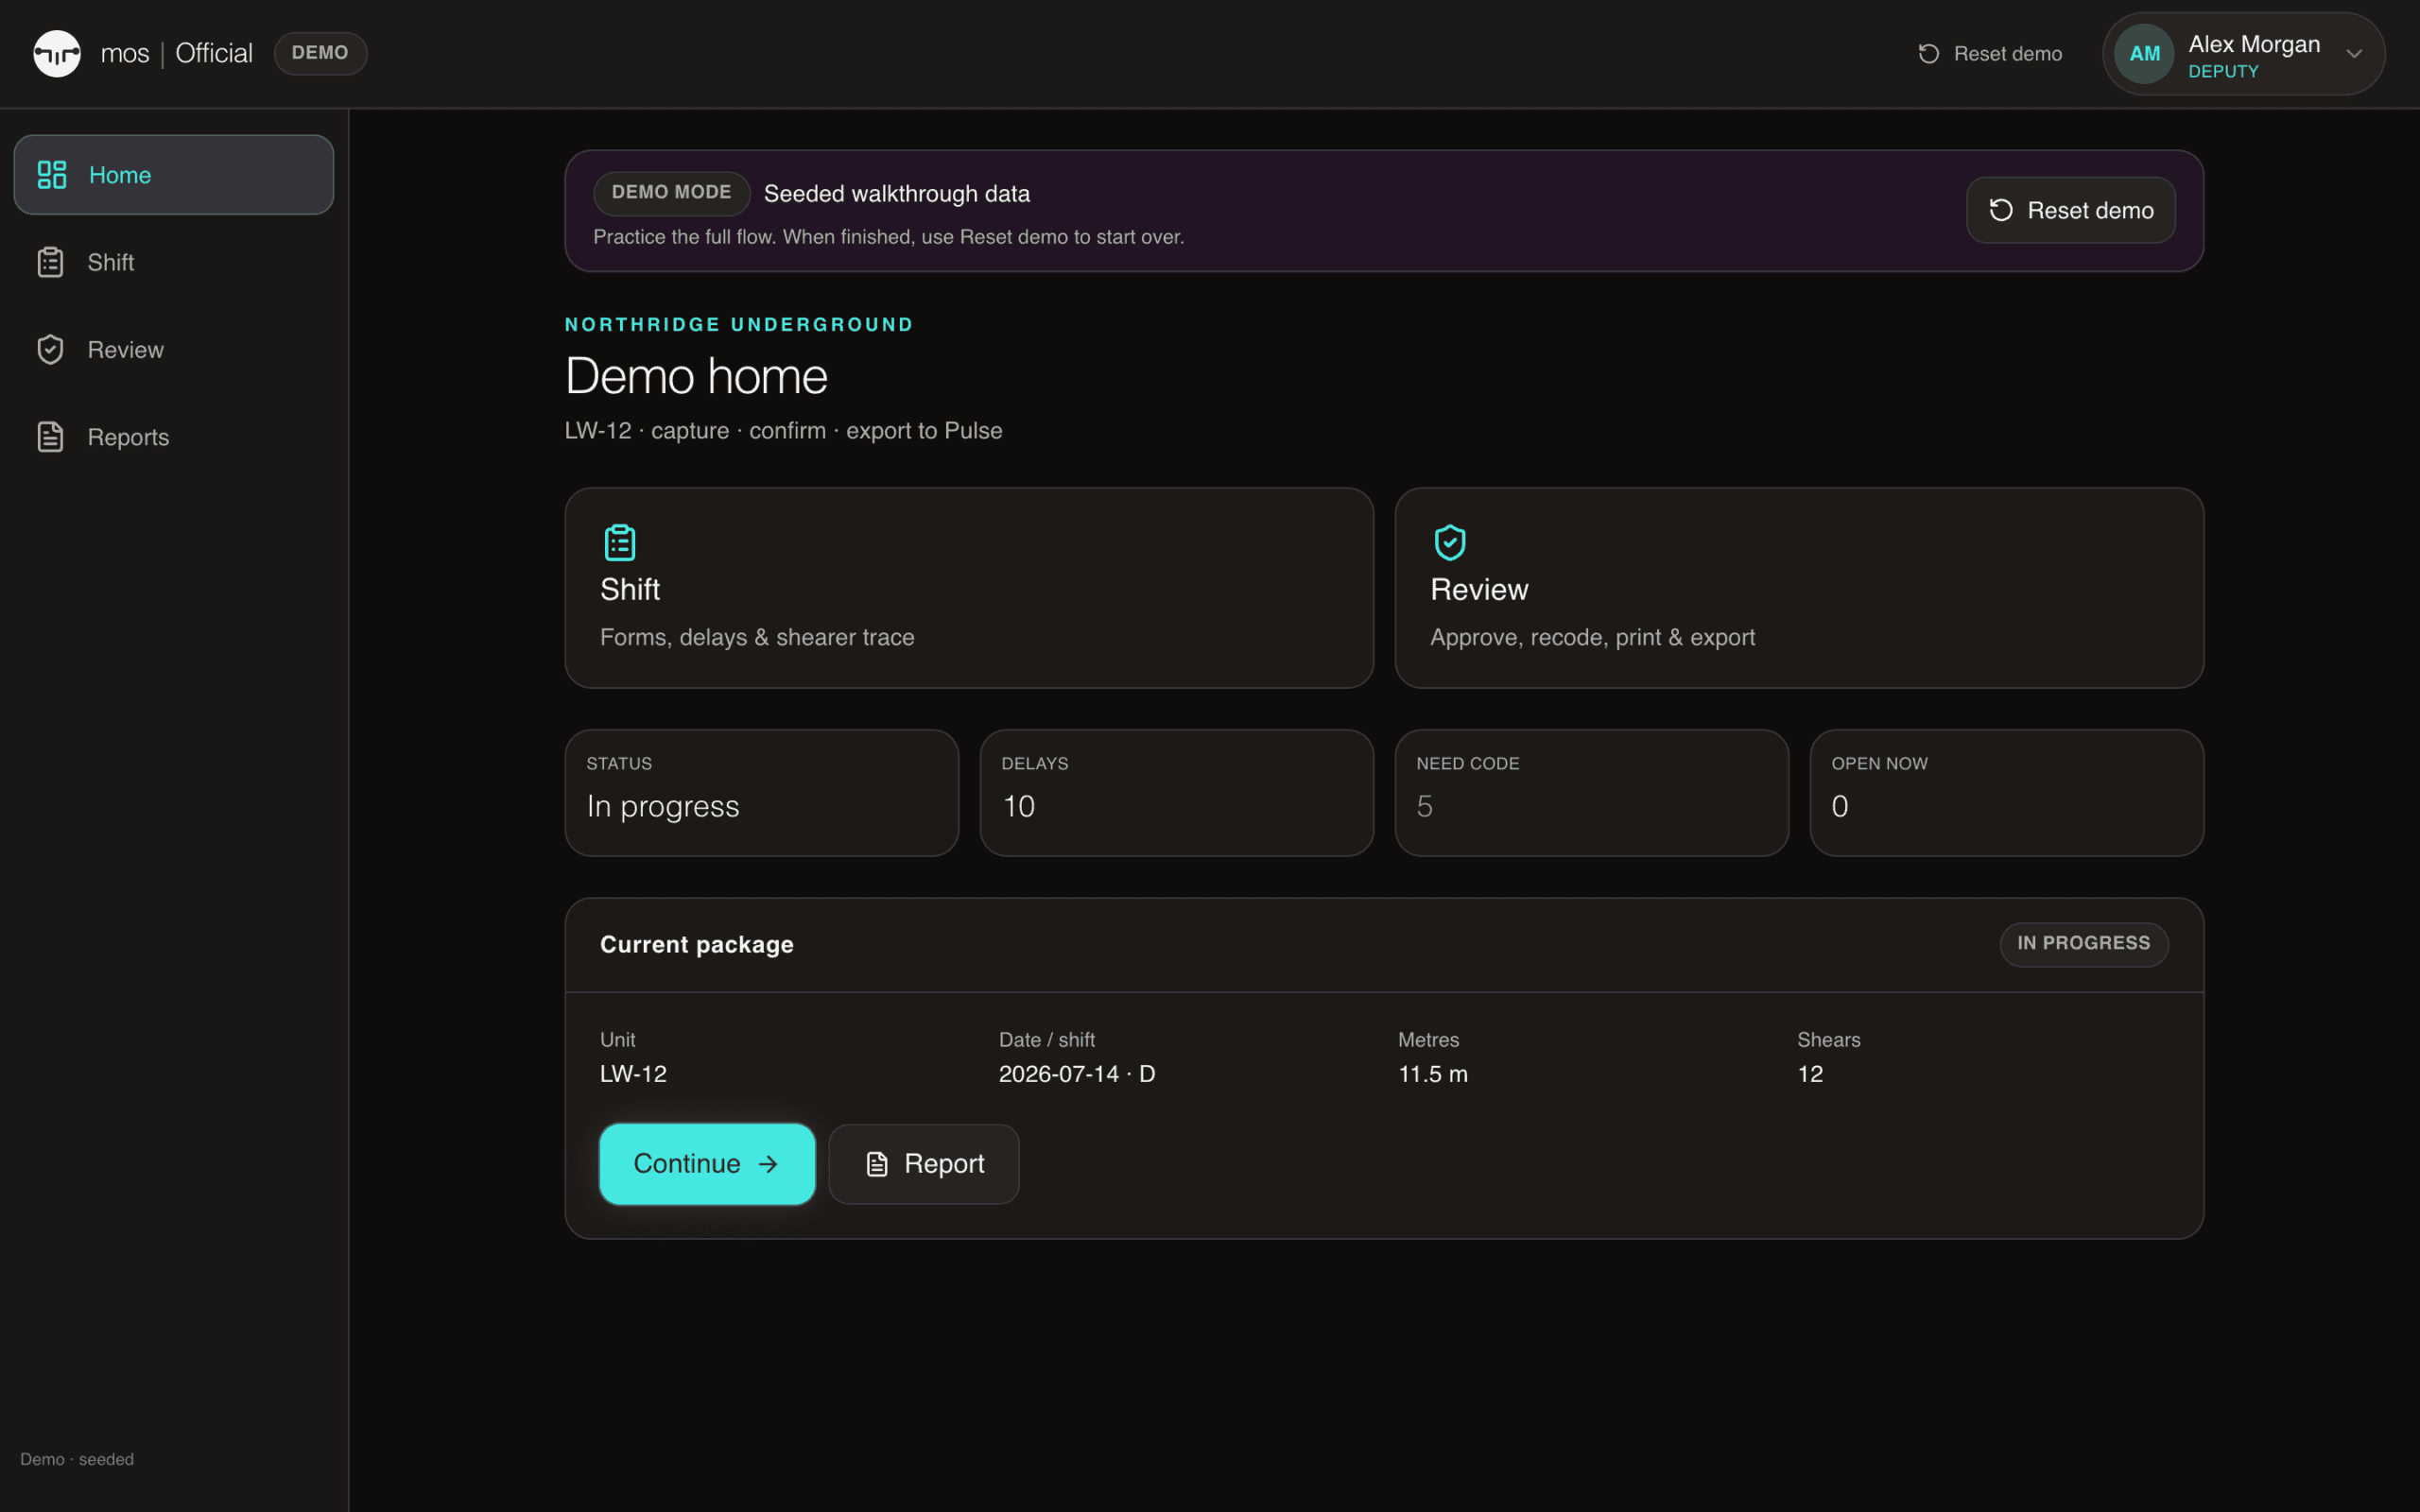Click the Reports document icon in sidebar
2420x1512 pixels.
click(x=50, y=437)
